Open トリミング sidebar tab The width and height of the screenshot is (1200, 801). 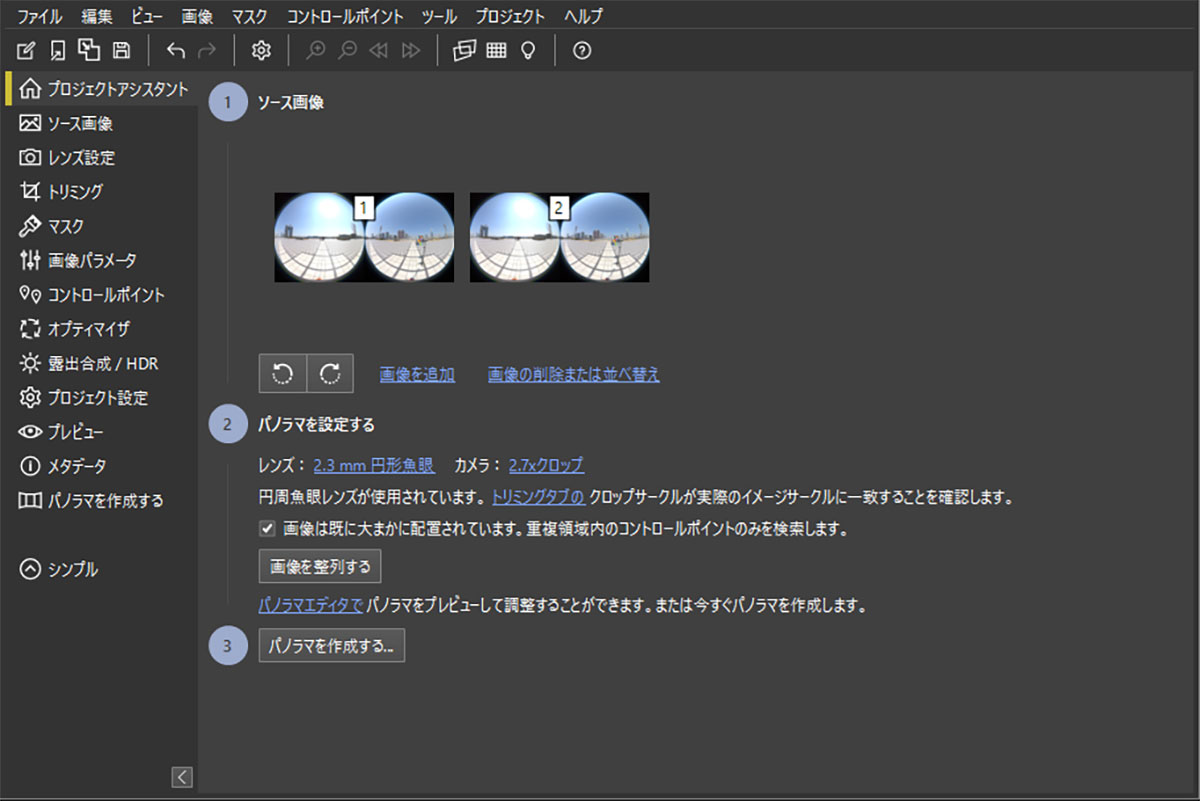[102, 192]
